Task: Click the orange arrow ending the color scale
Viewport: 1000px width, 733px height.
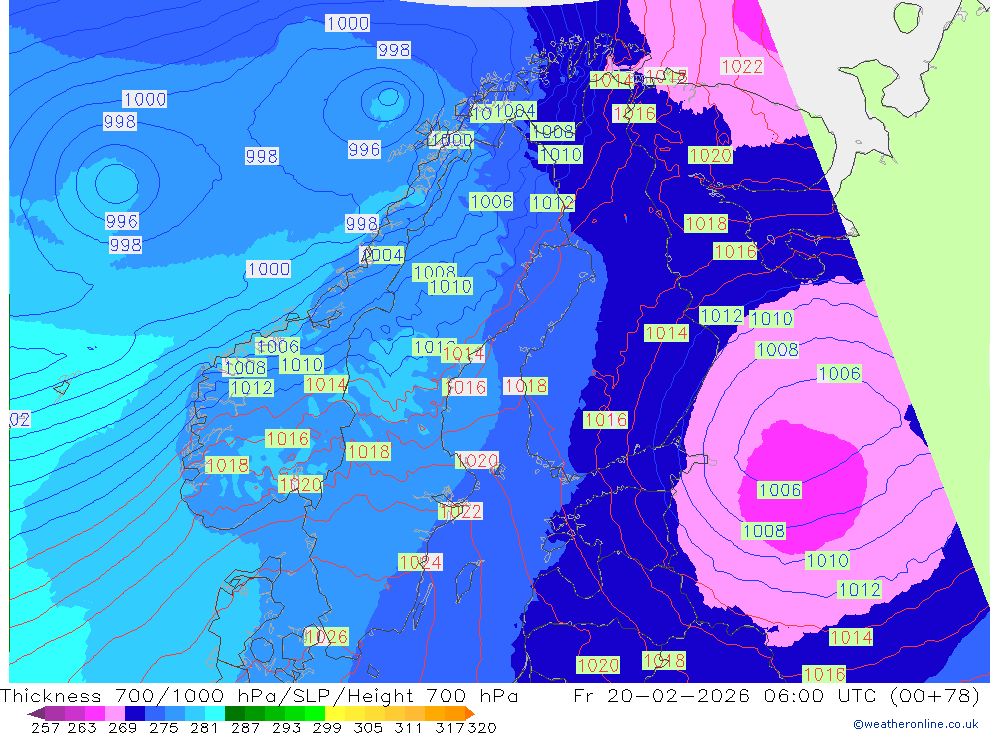Action: pyautogui.click(x=469, y=713)
